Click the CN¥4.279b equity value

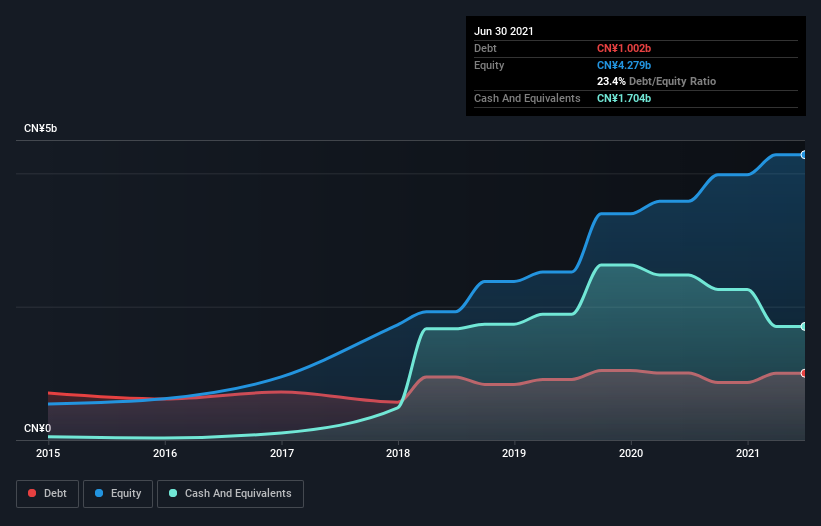point(624,65)
